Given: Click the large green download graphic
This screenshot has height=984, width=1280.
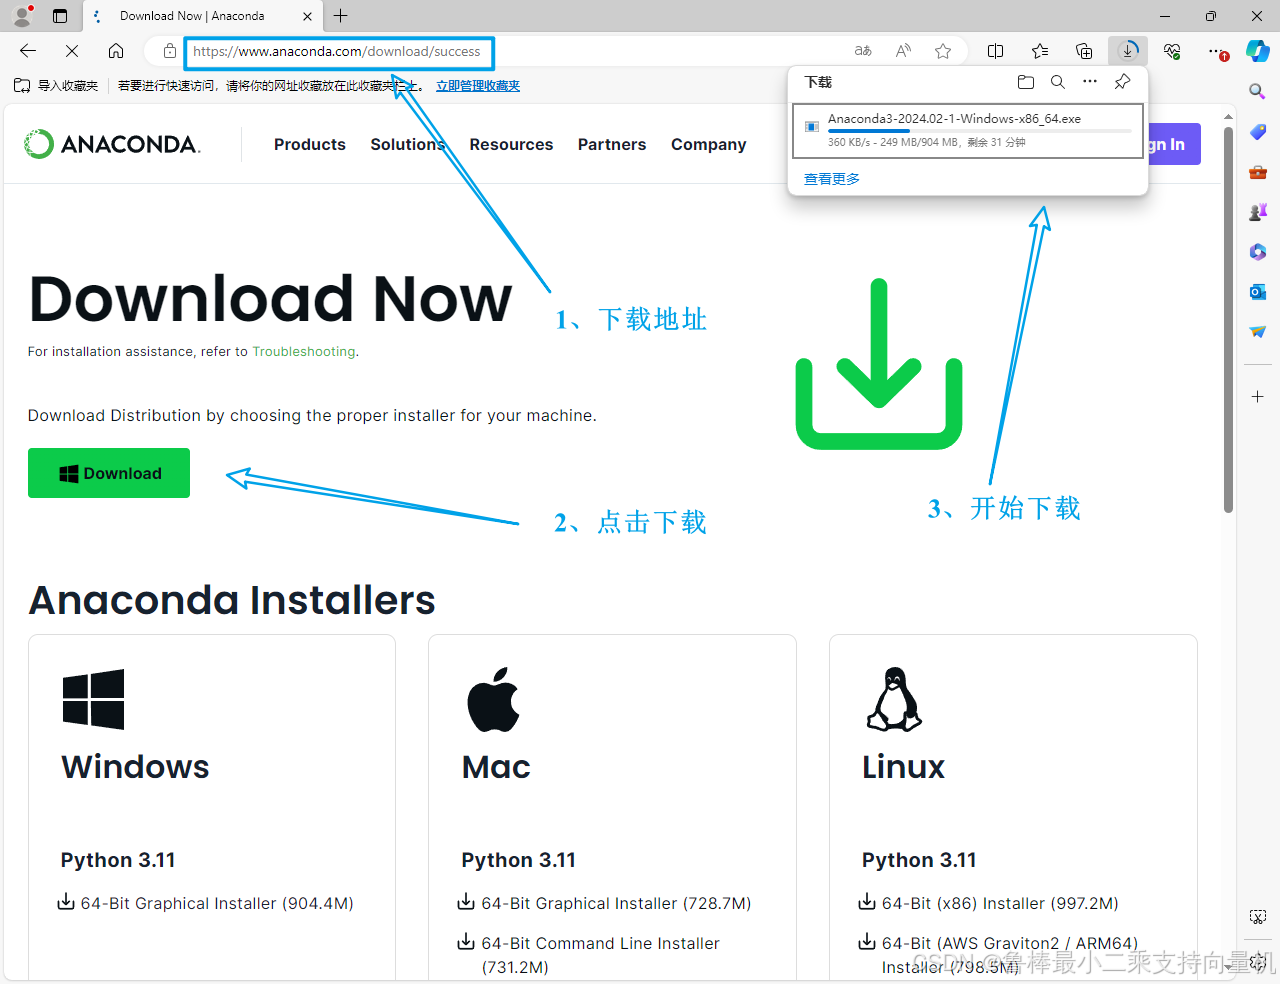Looking at the screenshot, I should [x=879, y=364].
